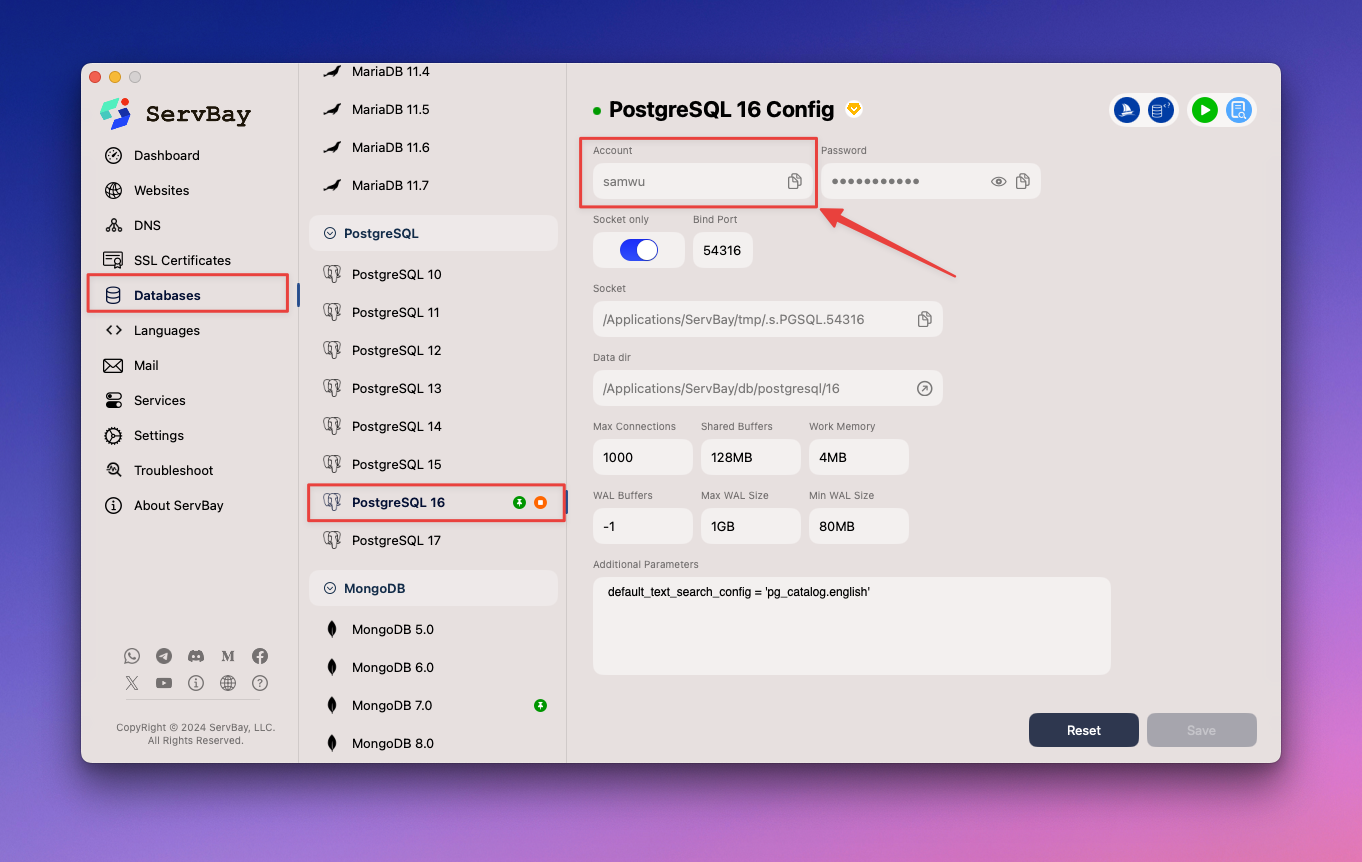Click the green play/start service button

click(x=1205, y=110)
